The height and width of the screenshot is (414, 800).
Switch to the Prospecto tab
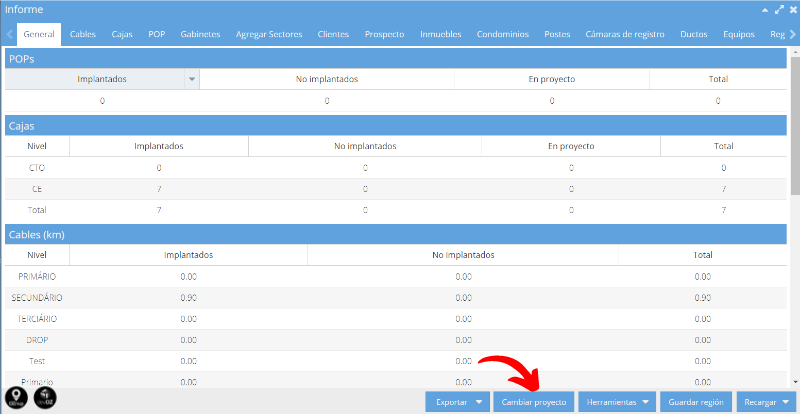(x=384, y=35)
